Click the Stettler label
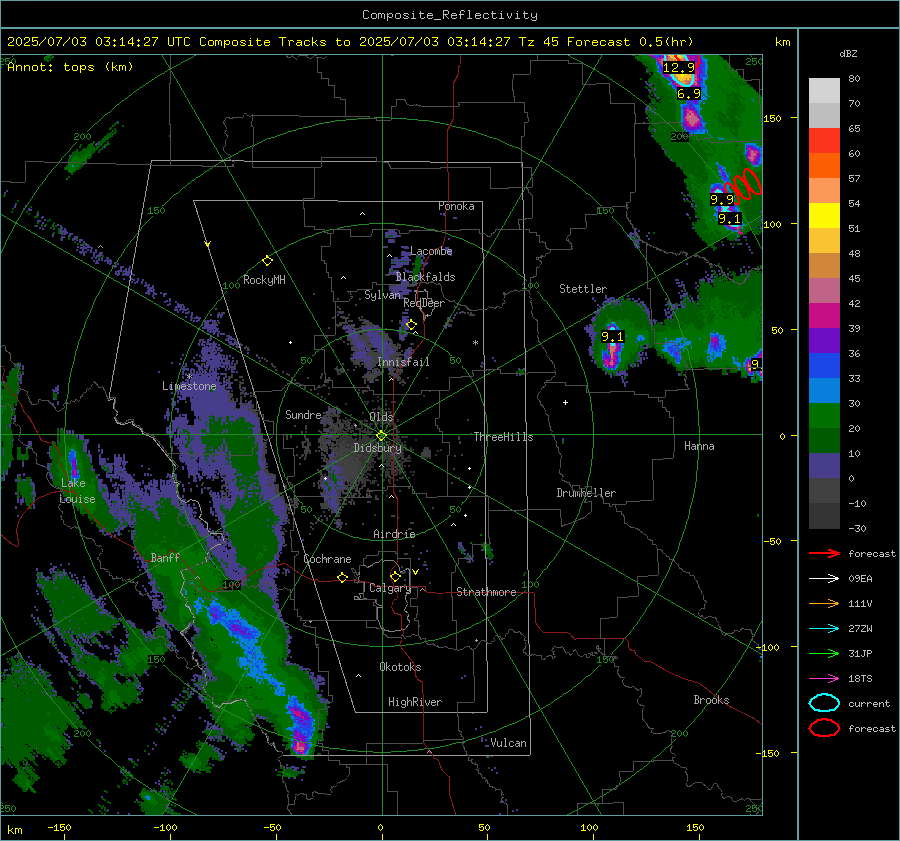The height and width of the screenshot is (841, 900). click(x=583, y=289)
